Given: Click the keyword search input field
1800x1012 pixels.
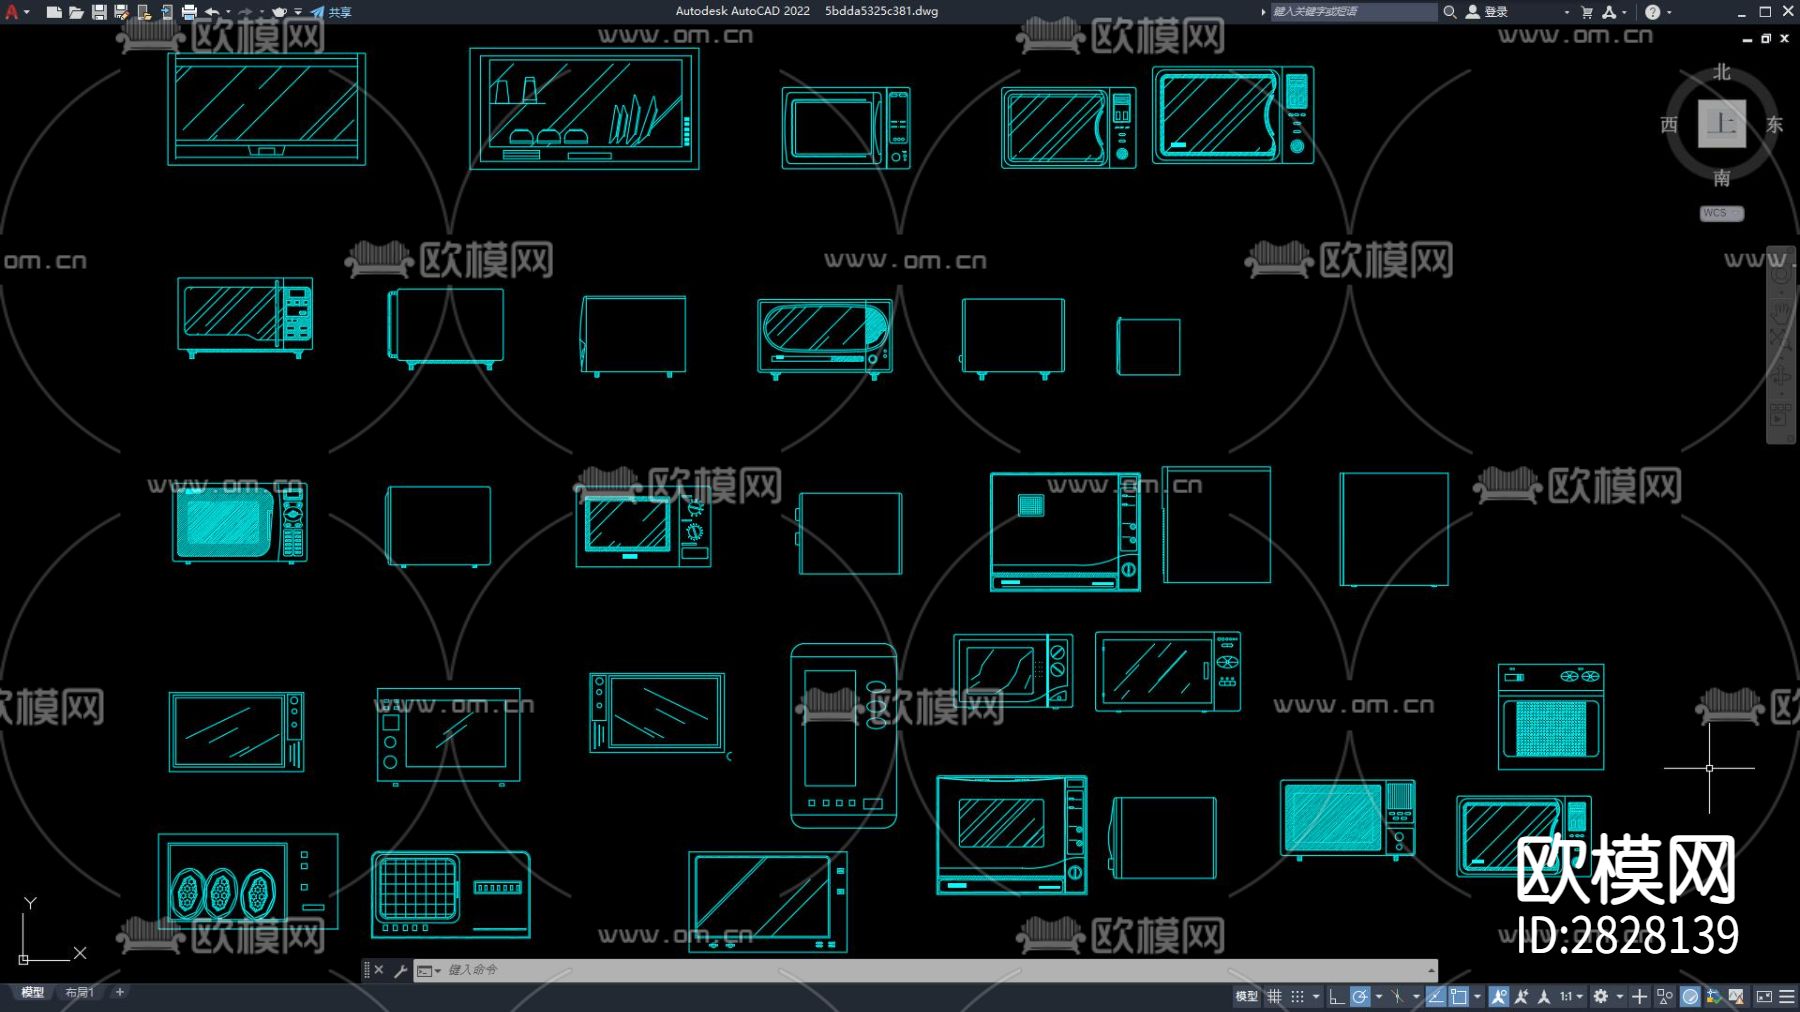Looking at the screenshot, I should pyautogui.click(x=1353, y=12).
